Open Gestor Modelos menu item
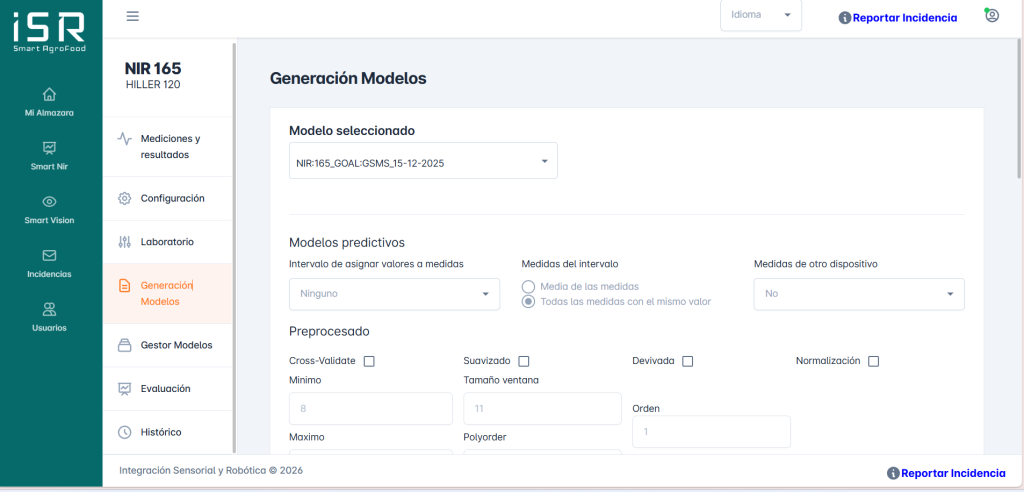This screenshot has width=1024, height=492. point(176,345)
